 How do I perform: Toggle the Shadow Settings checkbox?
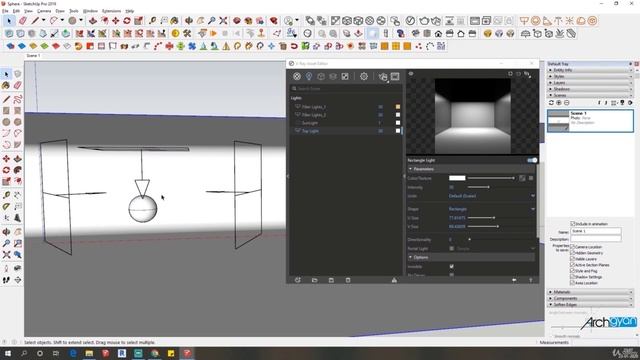coord(572,277)
